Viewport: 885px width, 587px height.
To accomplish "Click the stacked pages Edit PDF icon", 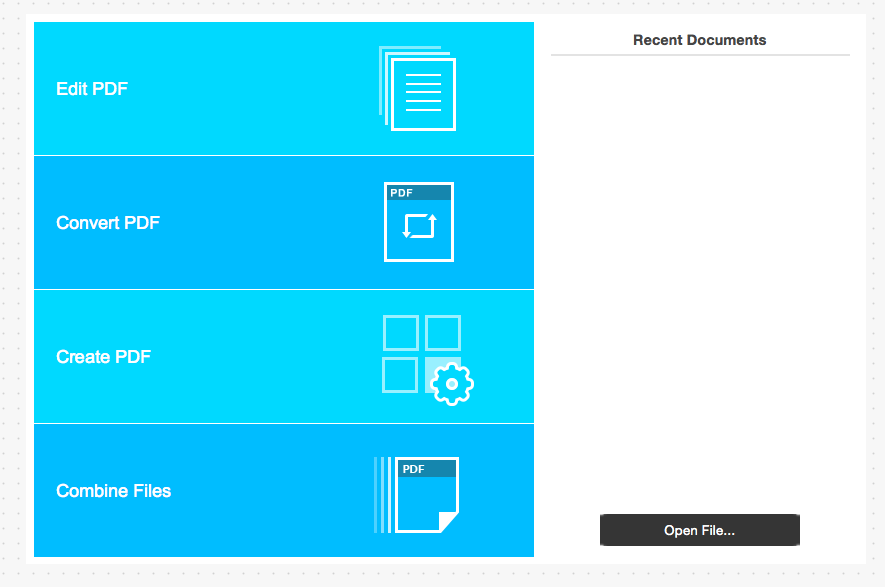I will (x=417, y=88).
